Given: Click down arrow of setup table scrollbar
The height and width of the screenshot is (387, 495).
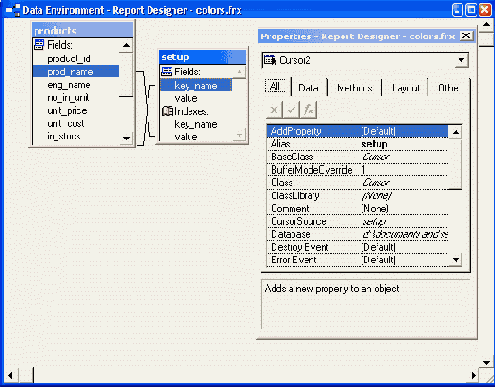Looking at the screenshot, I should 239,135.
